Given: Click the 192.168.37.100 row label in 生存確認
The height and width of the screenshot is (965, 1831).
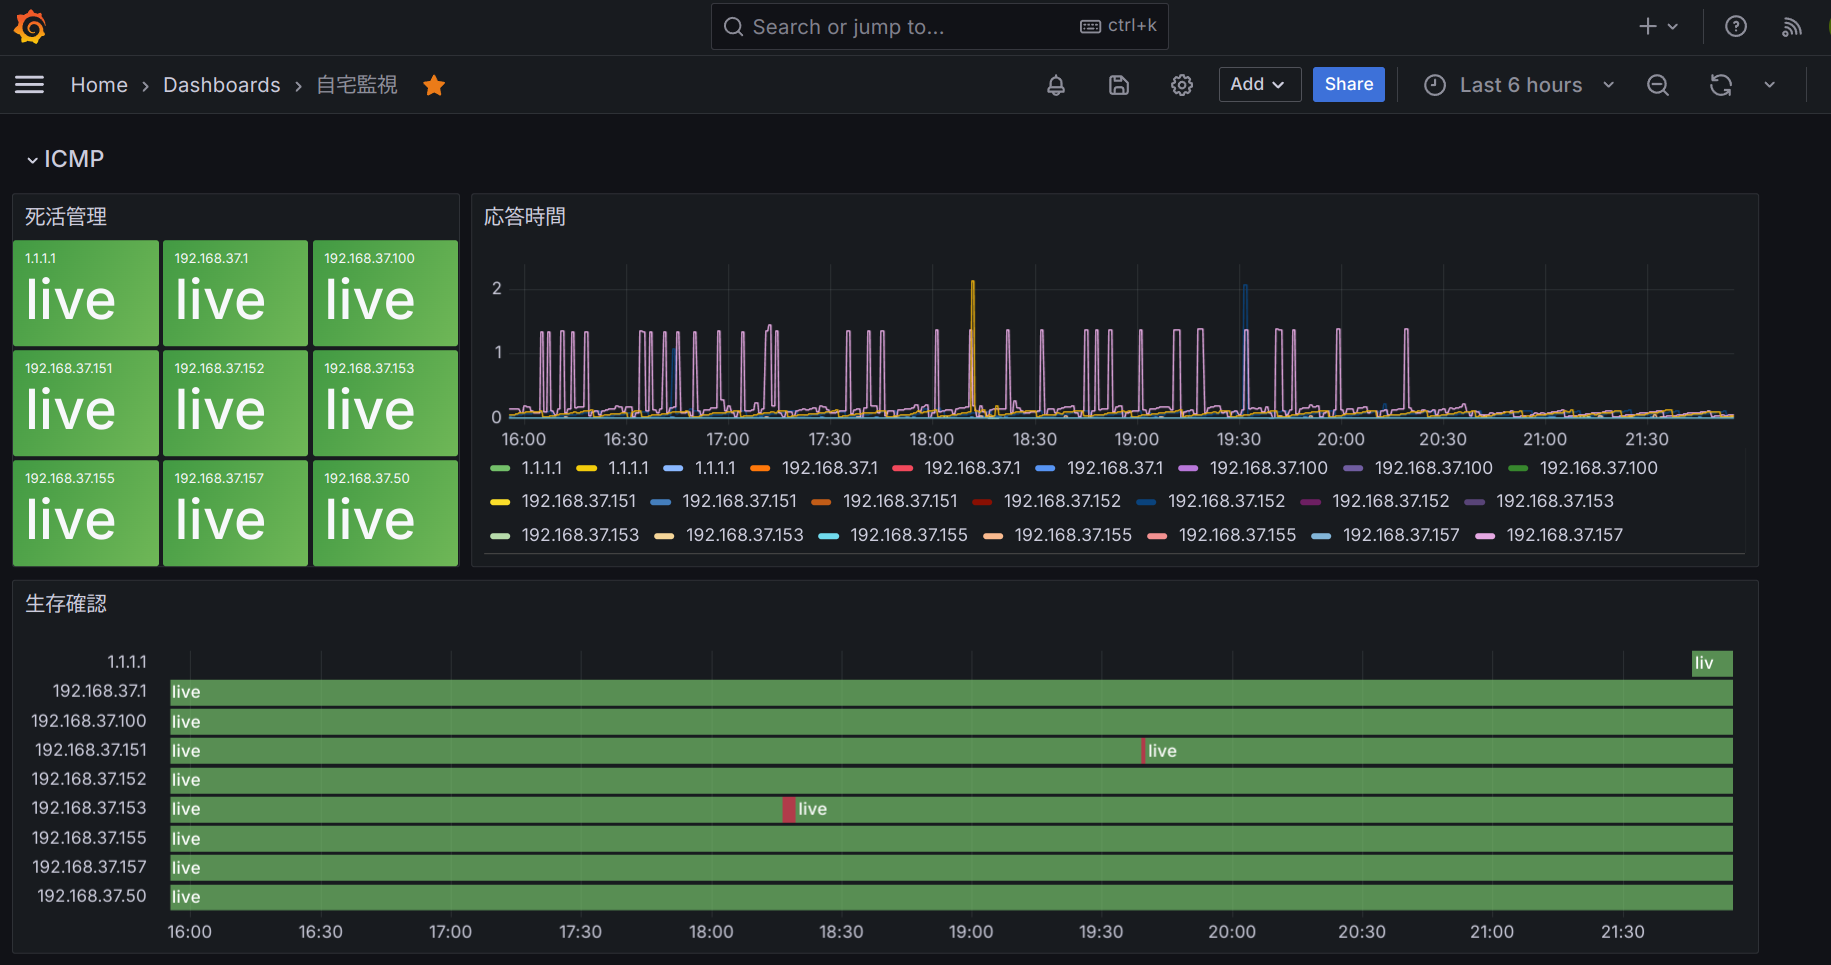Looking at the screenshot, I should [89, 721].
